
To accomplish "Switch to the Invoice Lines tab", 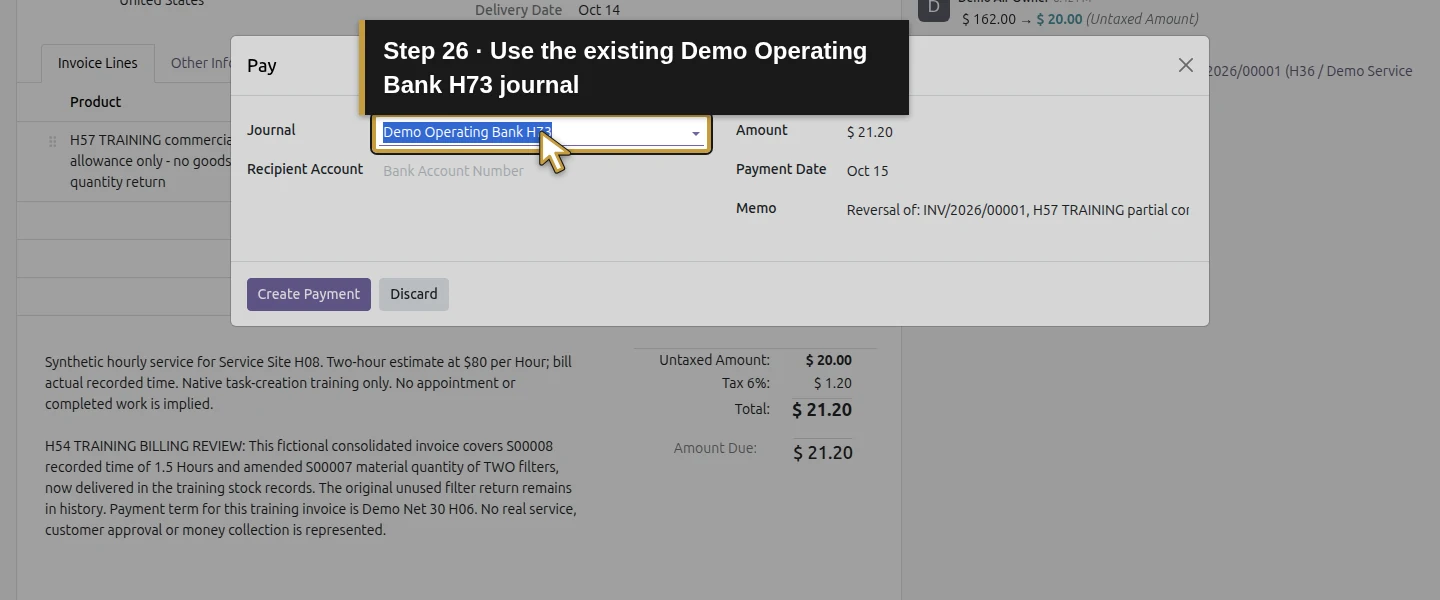I will pos(98,63).
